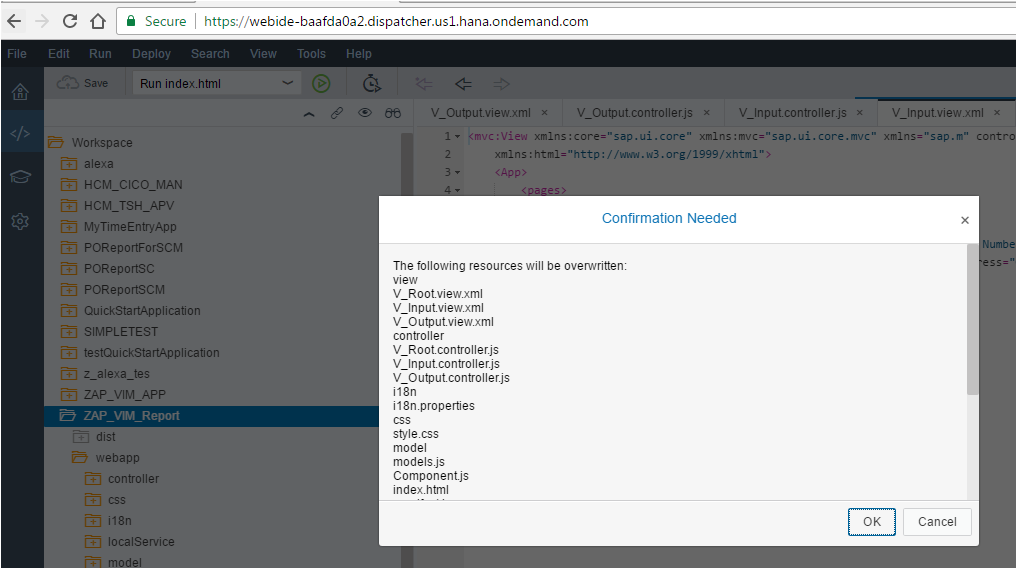Open the View menu
This screenshot has width=1017, height=569.
pyautogui.click(x=263, y=54)
